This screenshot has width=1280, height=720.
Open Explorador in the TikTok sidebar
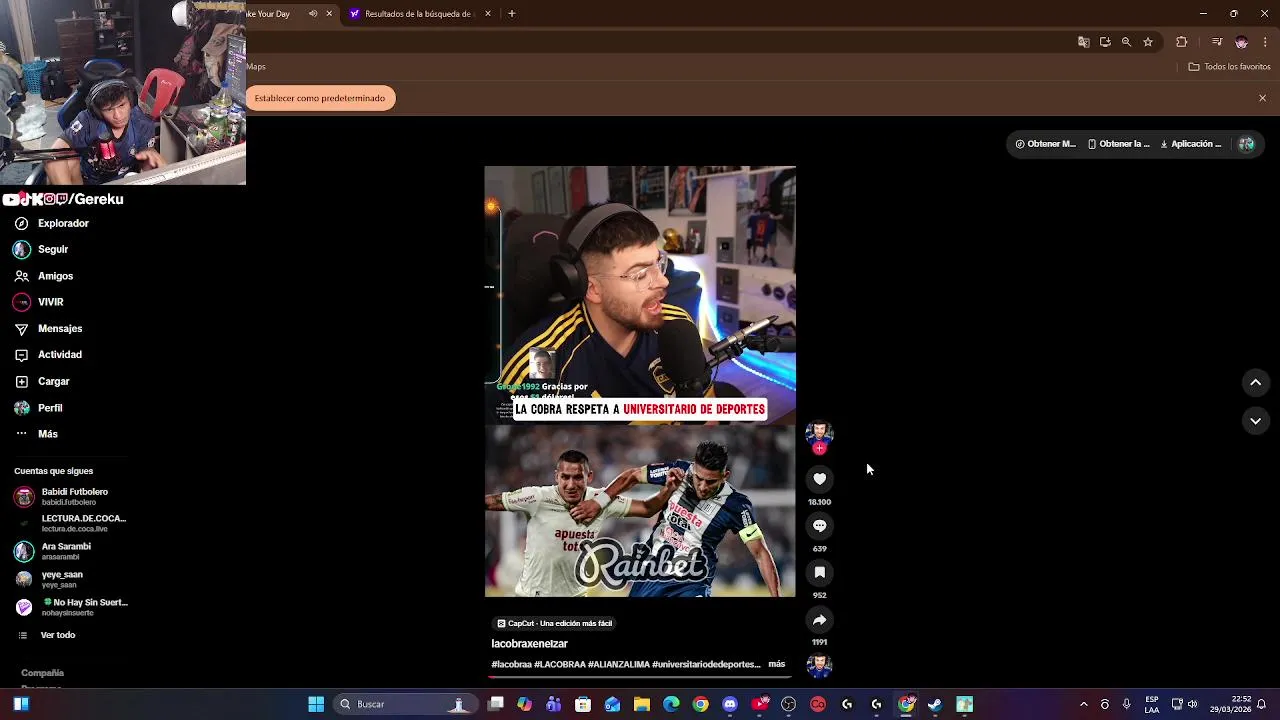[52, 223]
